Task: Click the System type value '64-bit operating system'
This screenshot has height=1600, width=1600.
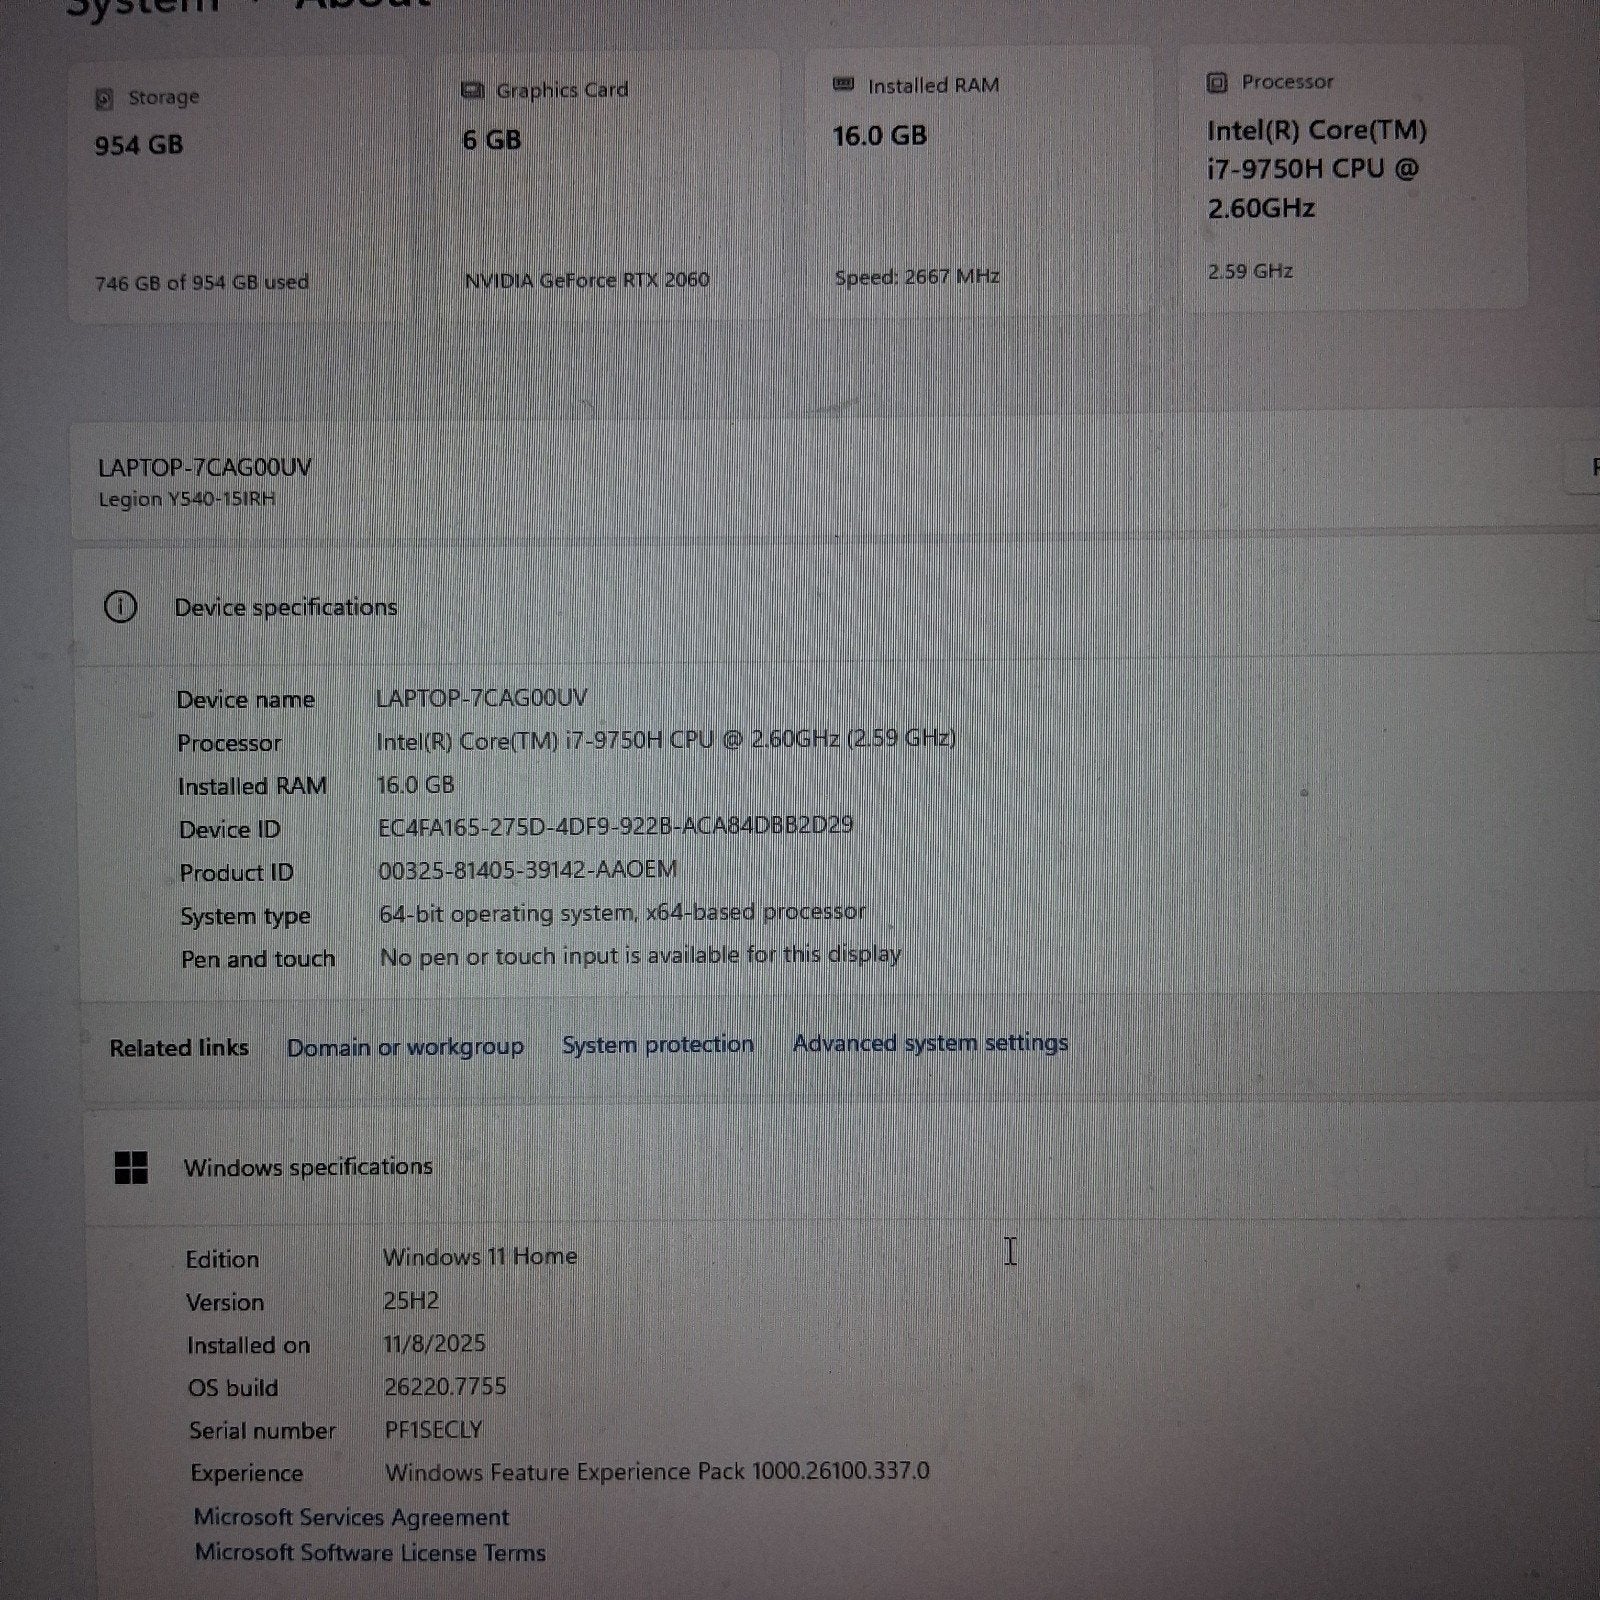Action: (622, 913)
